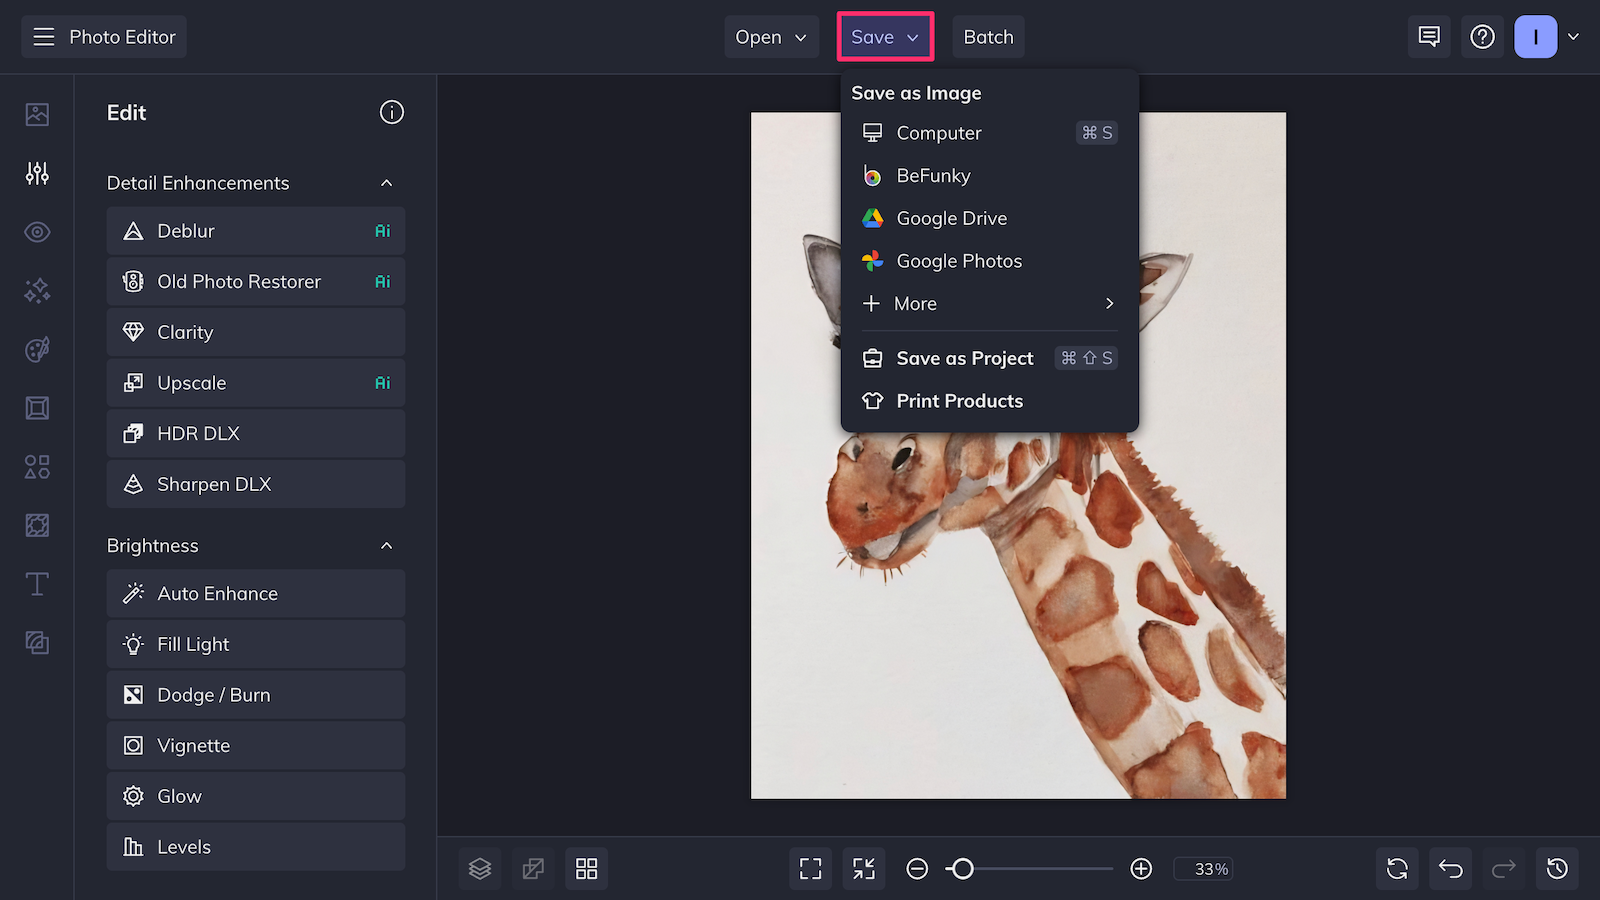Choose Google Drive from the Save menu
1600x900 pixels.
[x=951, y=218]
